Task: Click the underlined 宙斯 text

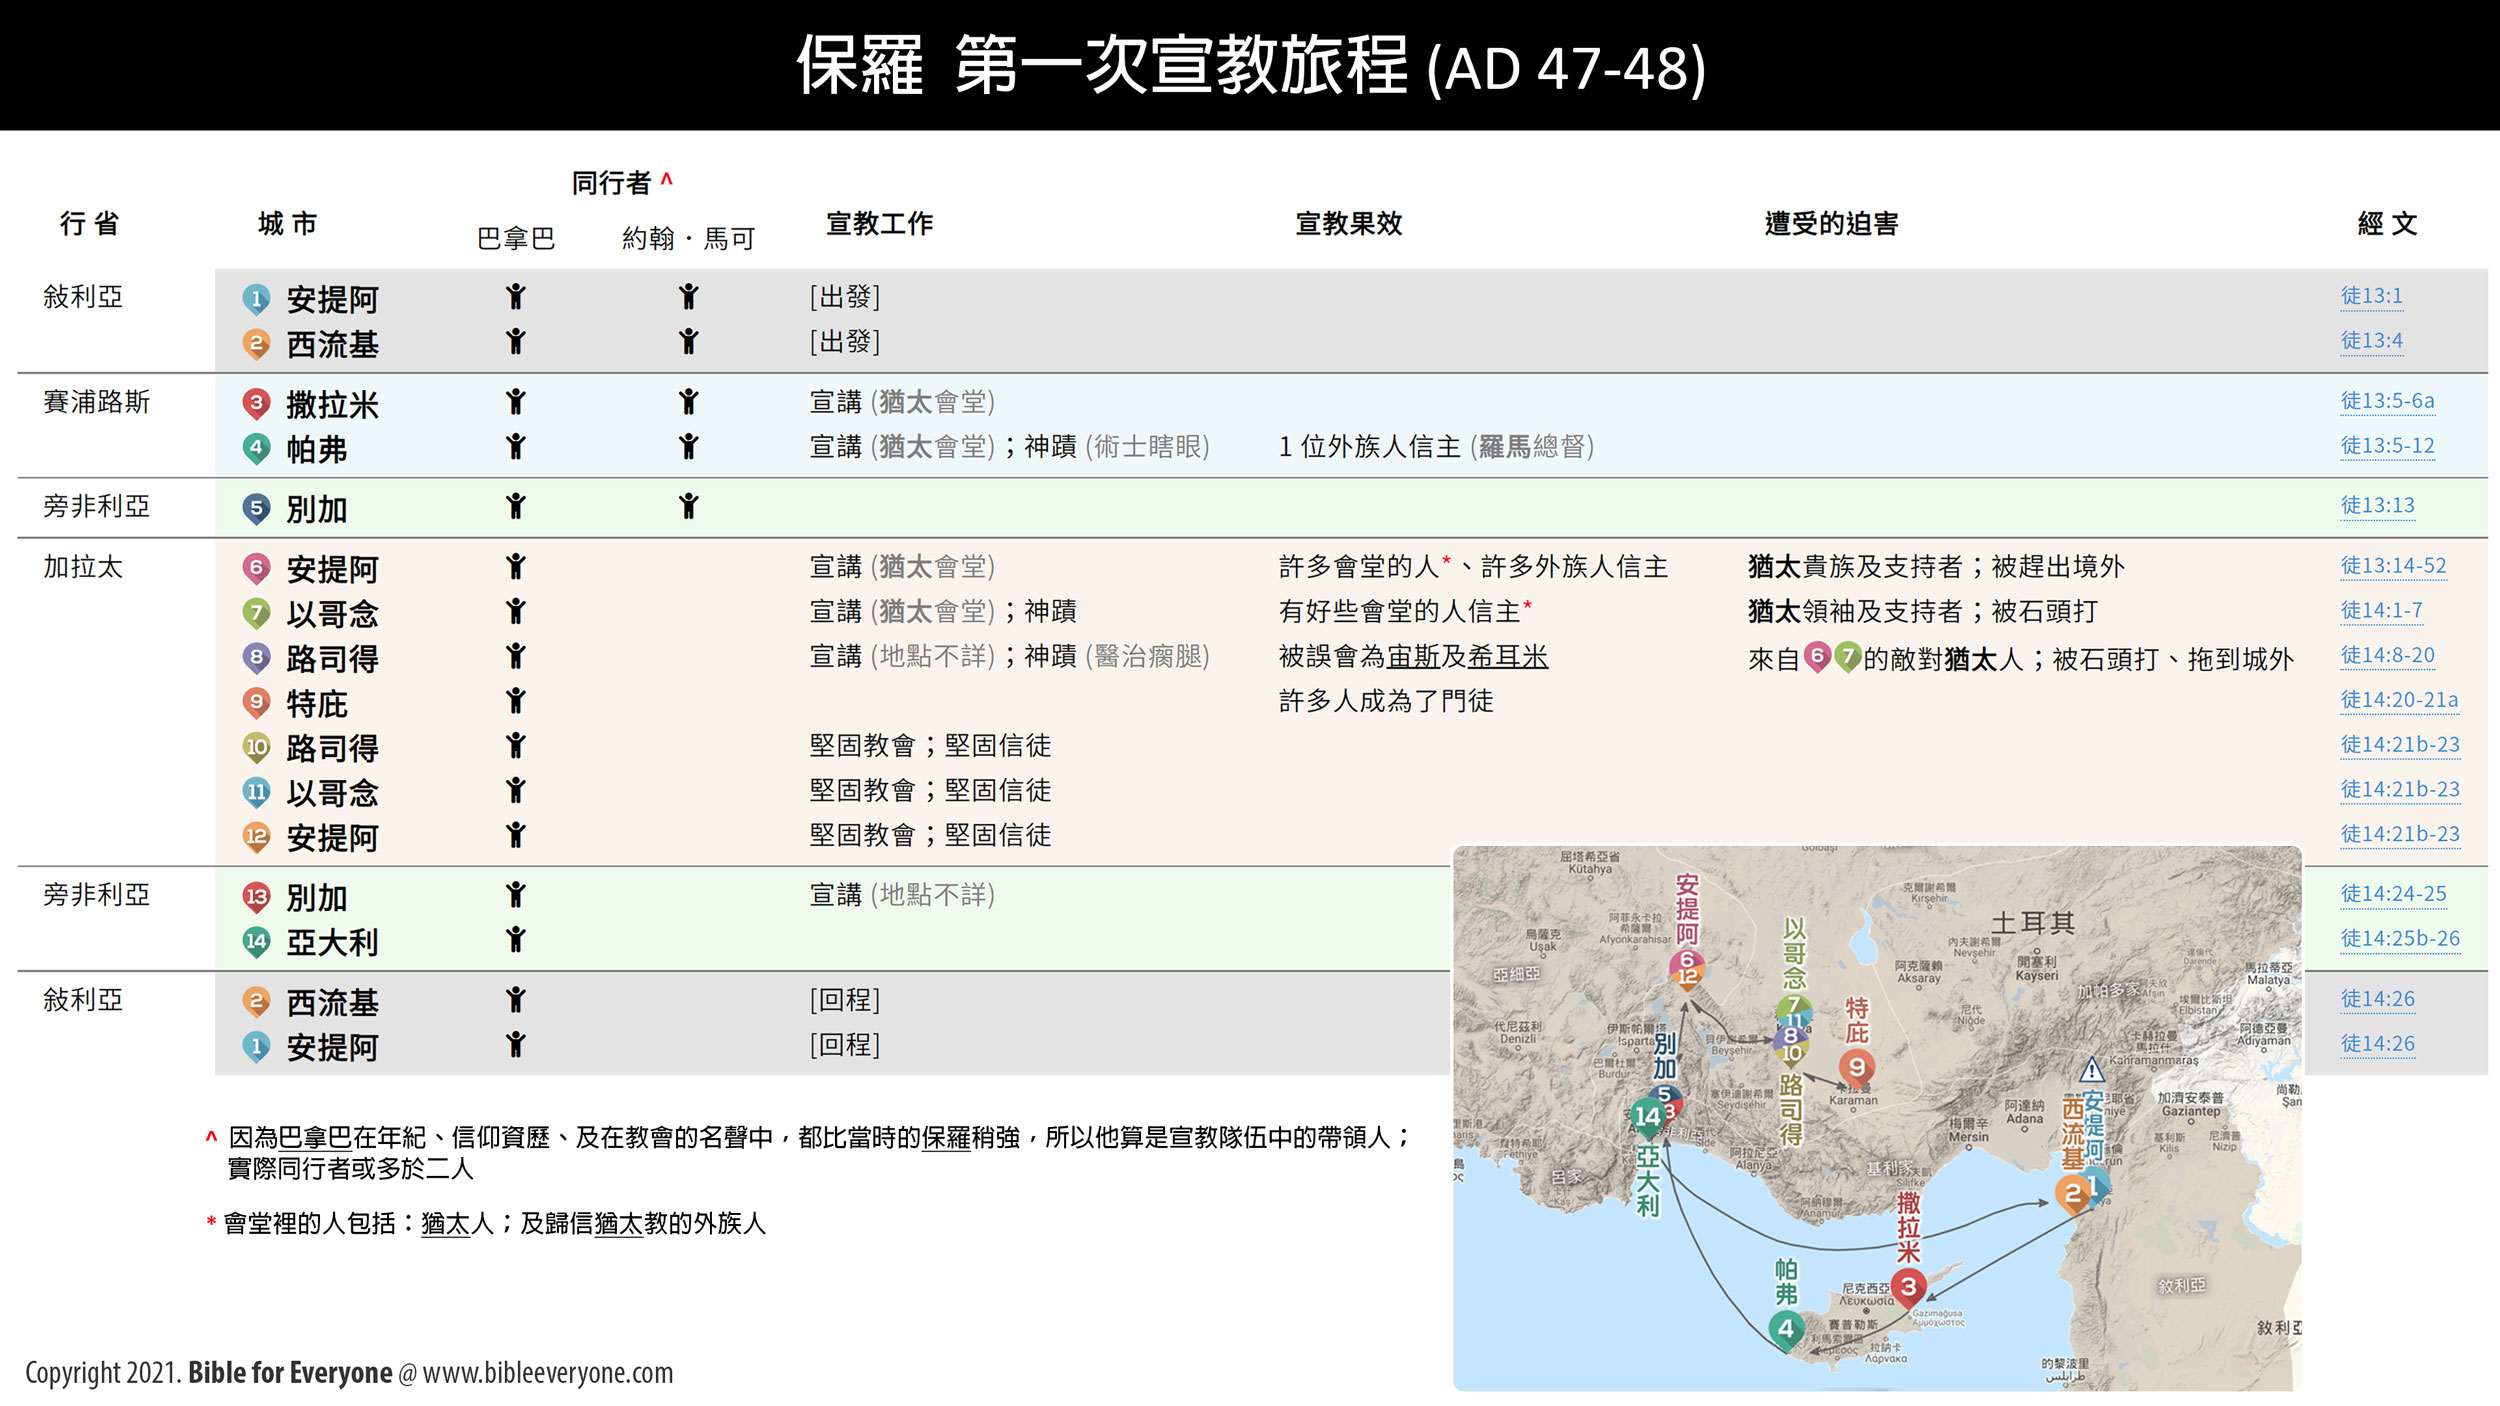Action: pyautogui.click(x=1413, y=657)
